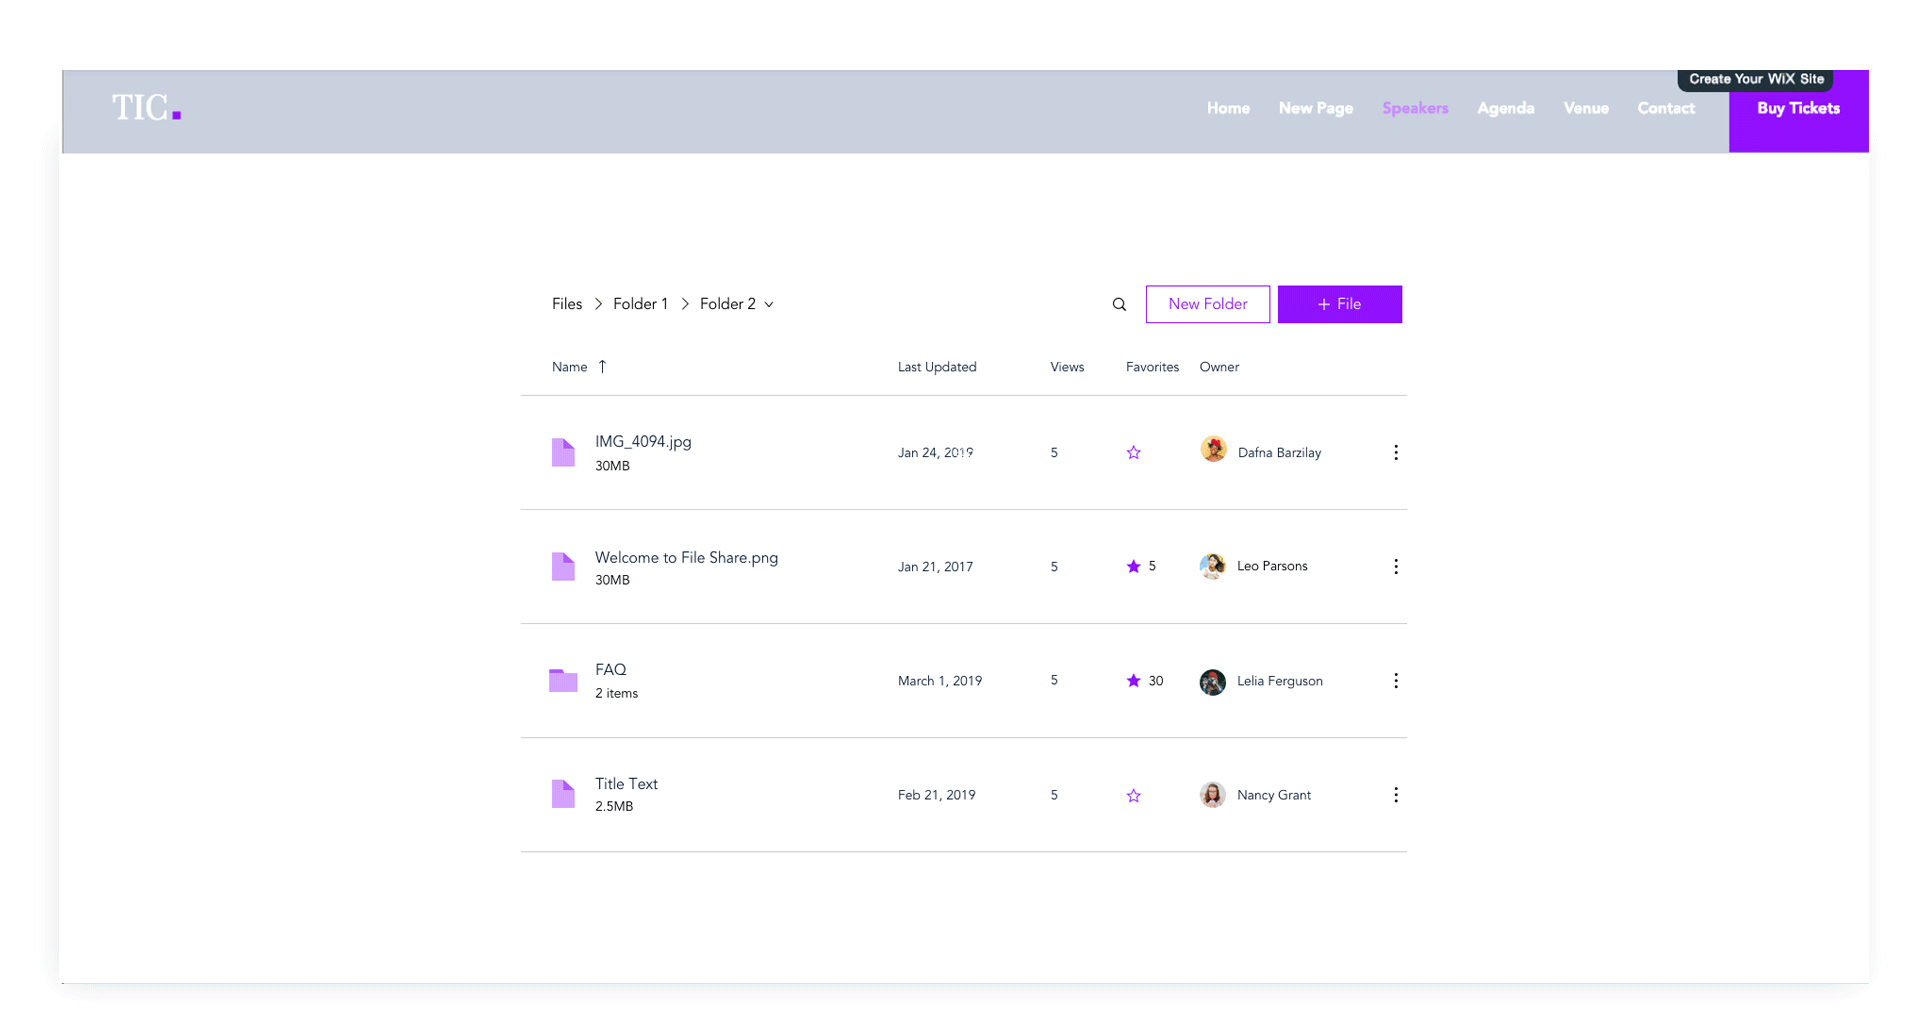Click the New Folder button

click(x=1207, y=304)
